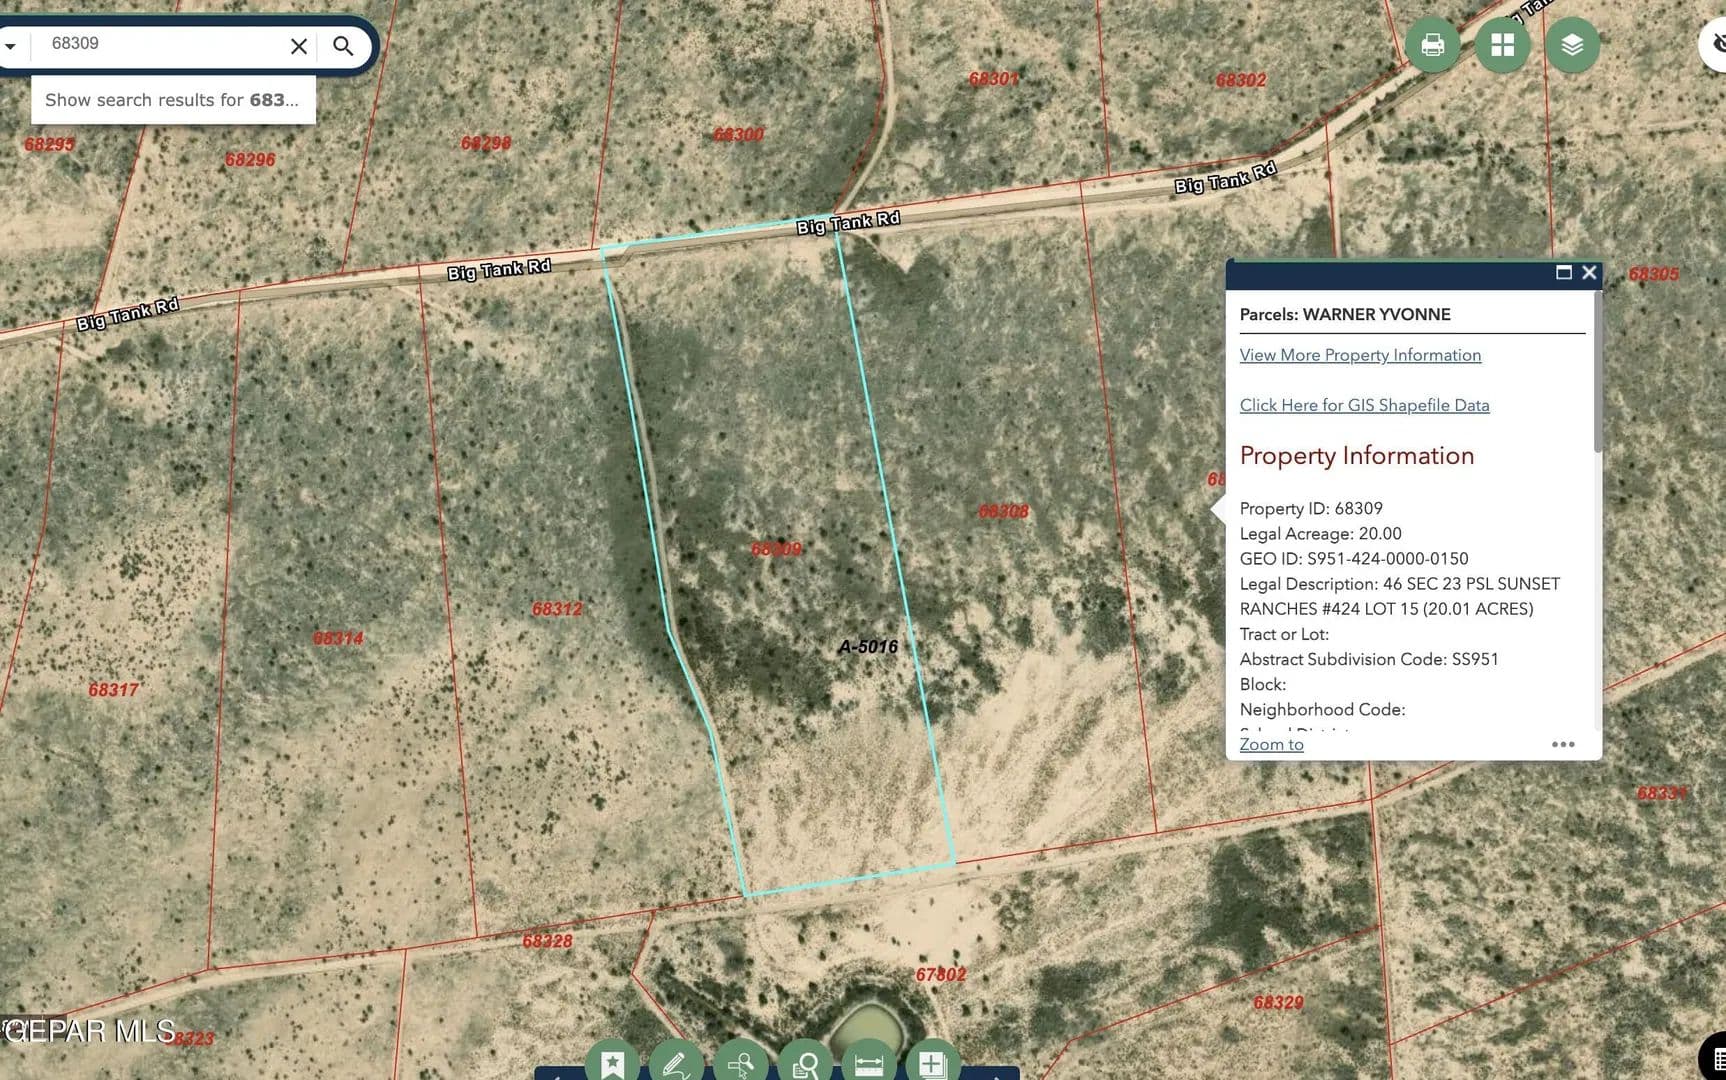Image resolution: width=1726 pixels, height=1080 pixels.
Task: Open the basemap gallery grid icon
Action: (x=1502, y=45)
